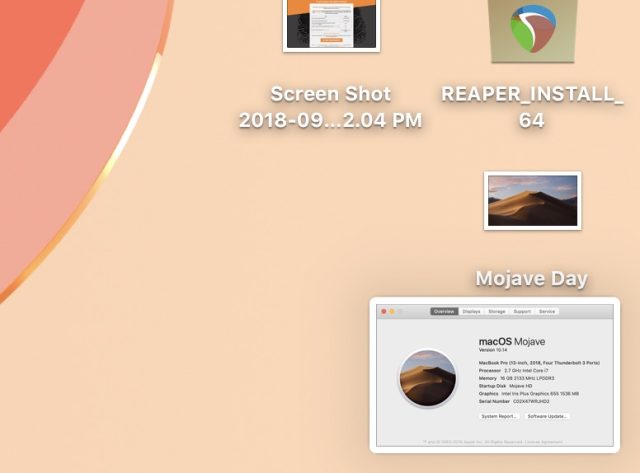This screenshot has width=640, height=473.
Task: Click the License Agreement footer link
Action: click(544, 442)
